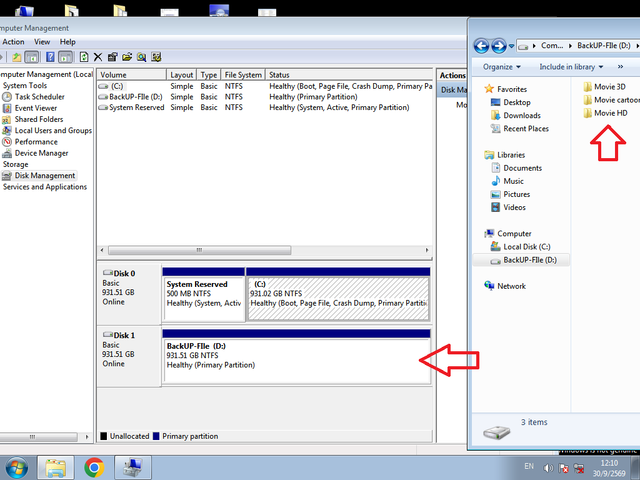Open the View menu
This screenshot has width=640, height=480.
42,42
